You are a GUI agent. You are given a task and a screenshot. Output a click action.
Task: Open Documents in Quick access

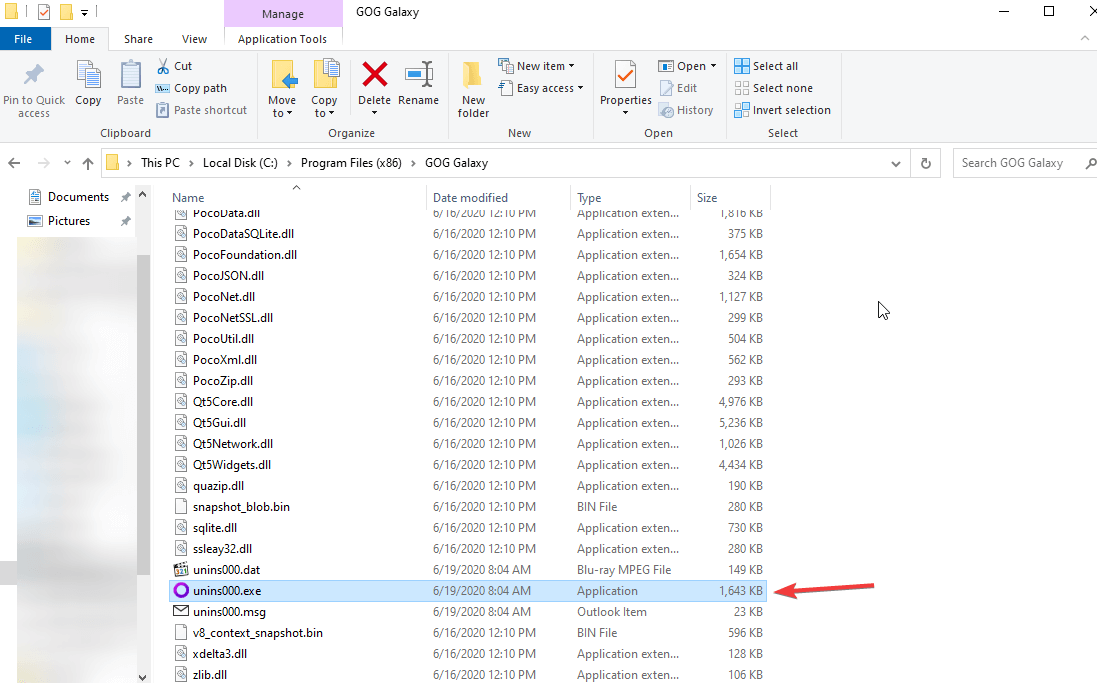tap(78, 197)
